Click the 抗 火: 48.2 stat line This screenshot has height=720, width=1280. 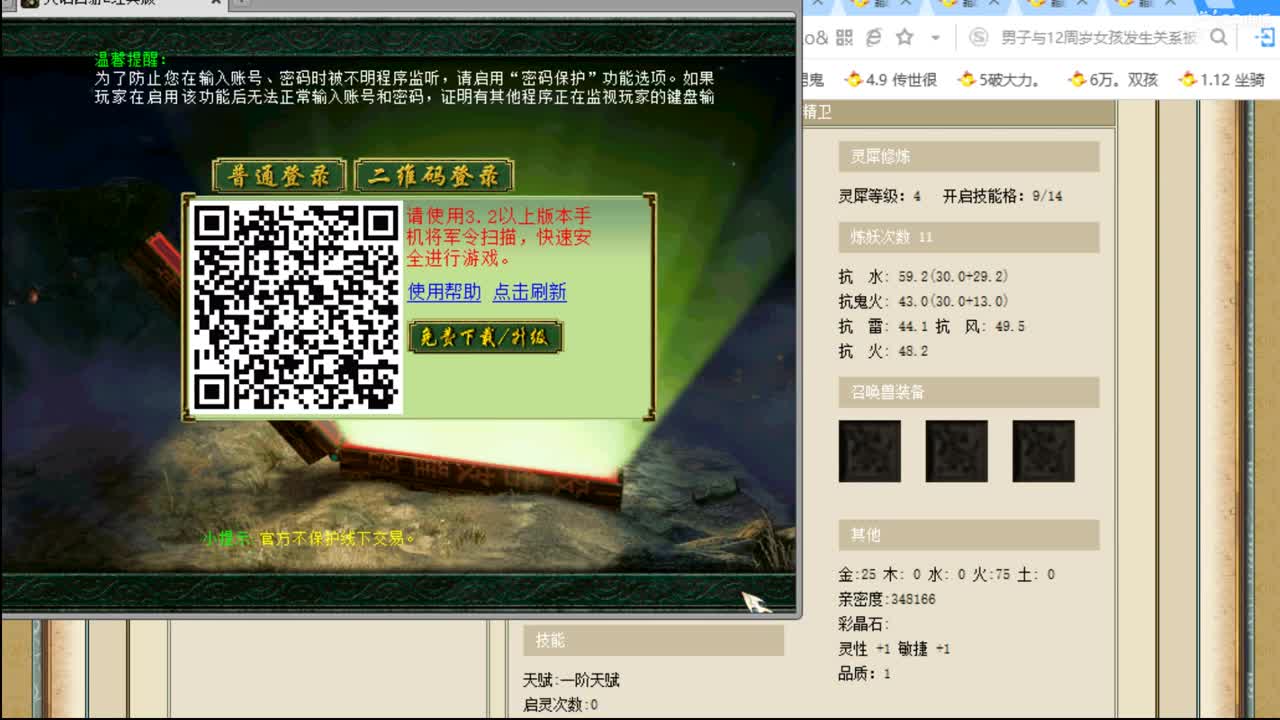point(883,351)
